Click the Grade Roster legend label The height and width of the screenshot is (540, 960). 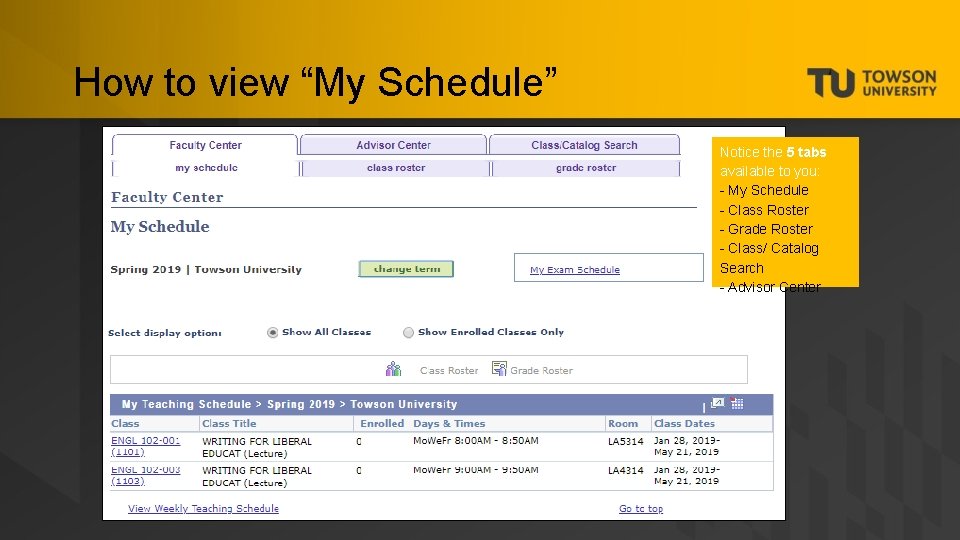[541, 370]
